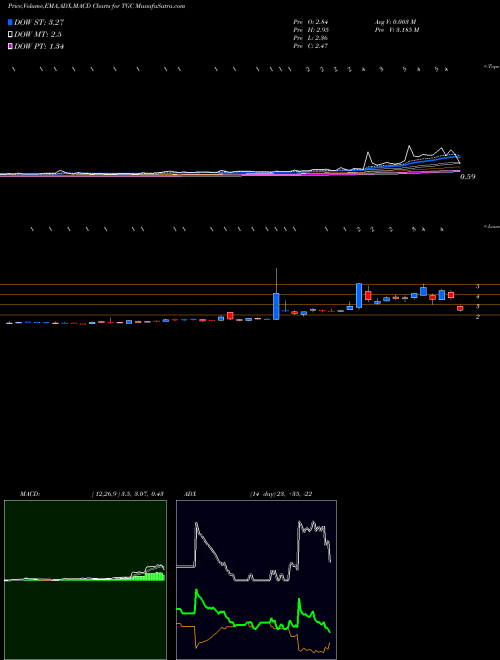Click the Pre O: 2.84 value

click(x=311, y=22)
